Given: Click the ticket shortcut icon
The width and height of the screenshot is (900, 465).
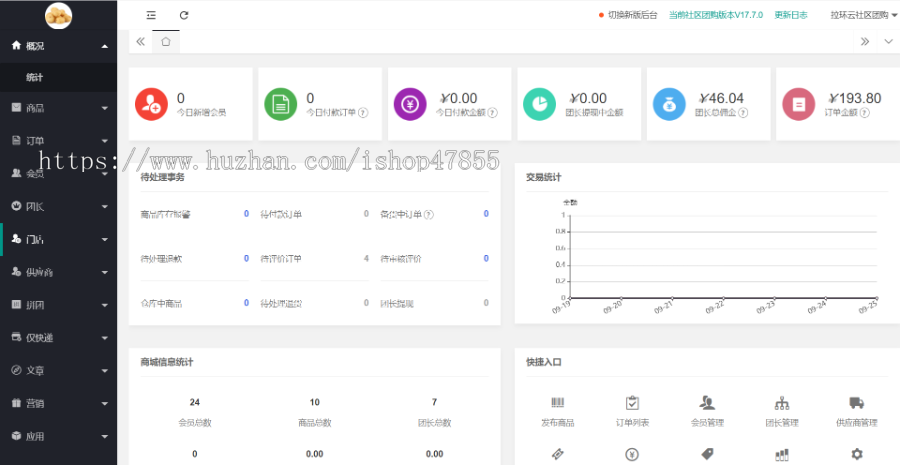Looking at the screenshot, I should (557, 455).
